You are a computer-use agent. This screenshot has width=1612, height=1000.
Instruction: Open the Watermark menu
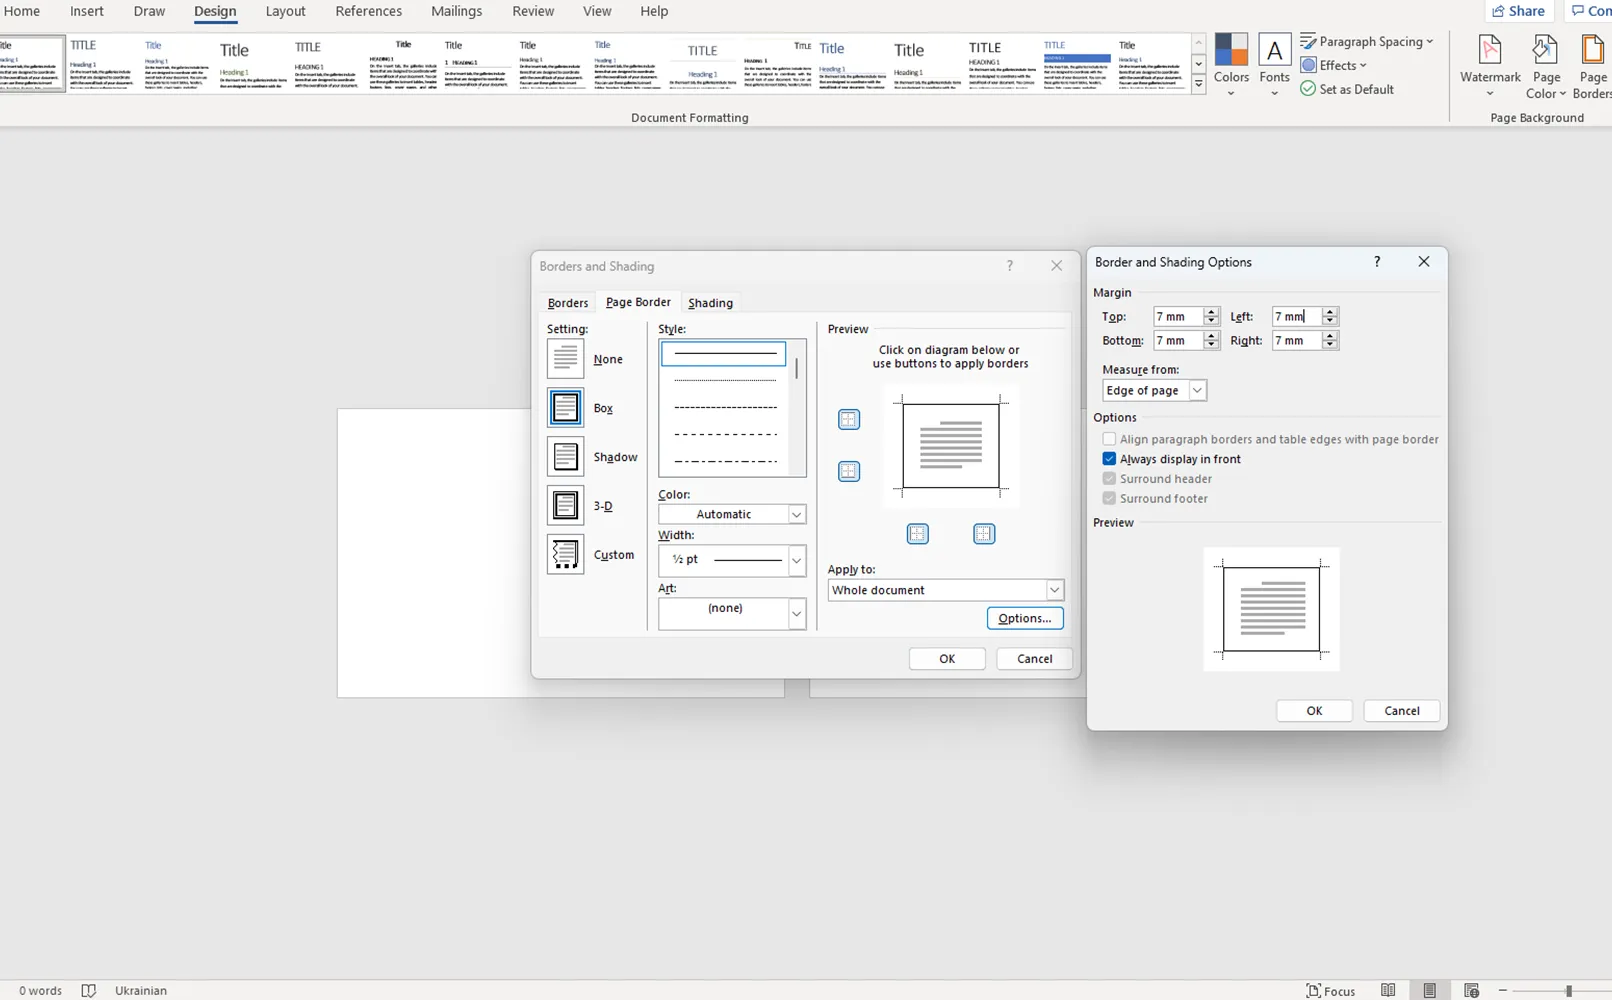point(1490,66)
